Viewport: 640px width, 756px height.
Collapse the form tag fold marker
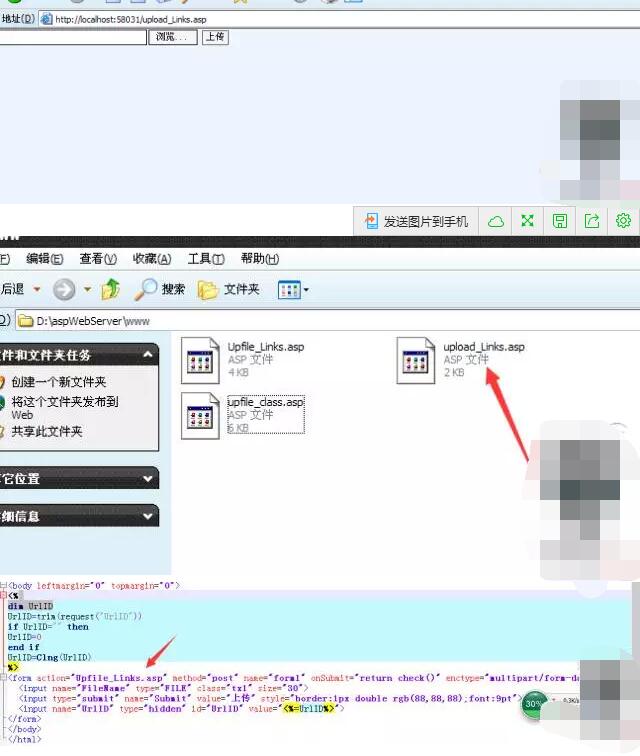(3, 677)
